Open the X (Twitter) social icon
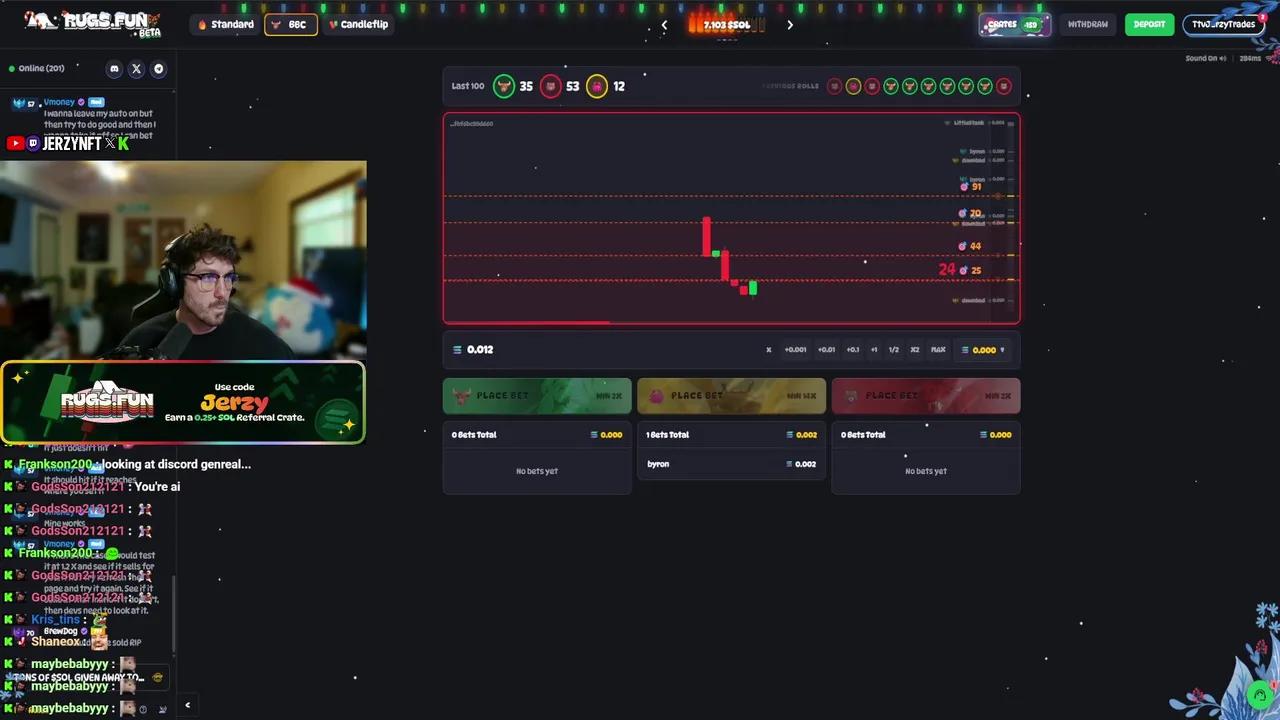Viewport: 1280px width, 720px height. [136, 69]
